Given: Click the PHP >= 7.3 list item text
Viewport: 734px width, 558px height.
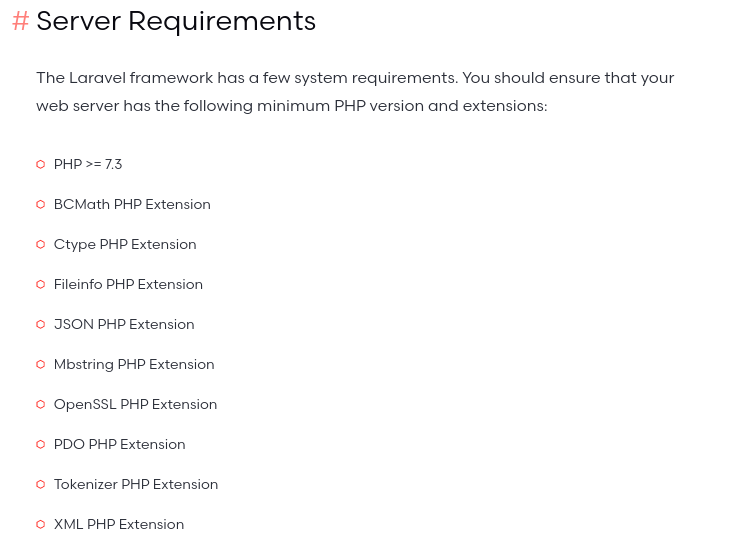Looking at the screenshot, I should (88, 164).
